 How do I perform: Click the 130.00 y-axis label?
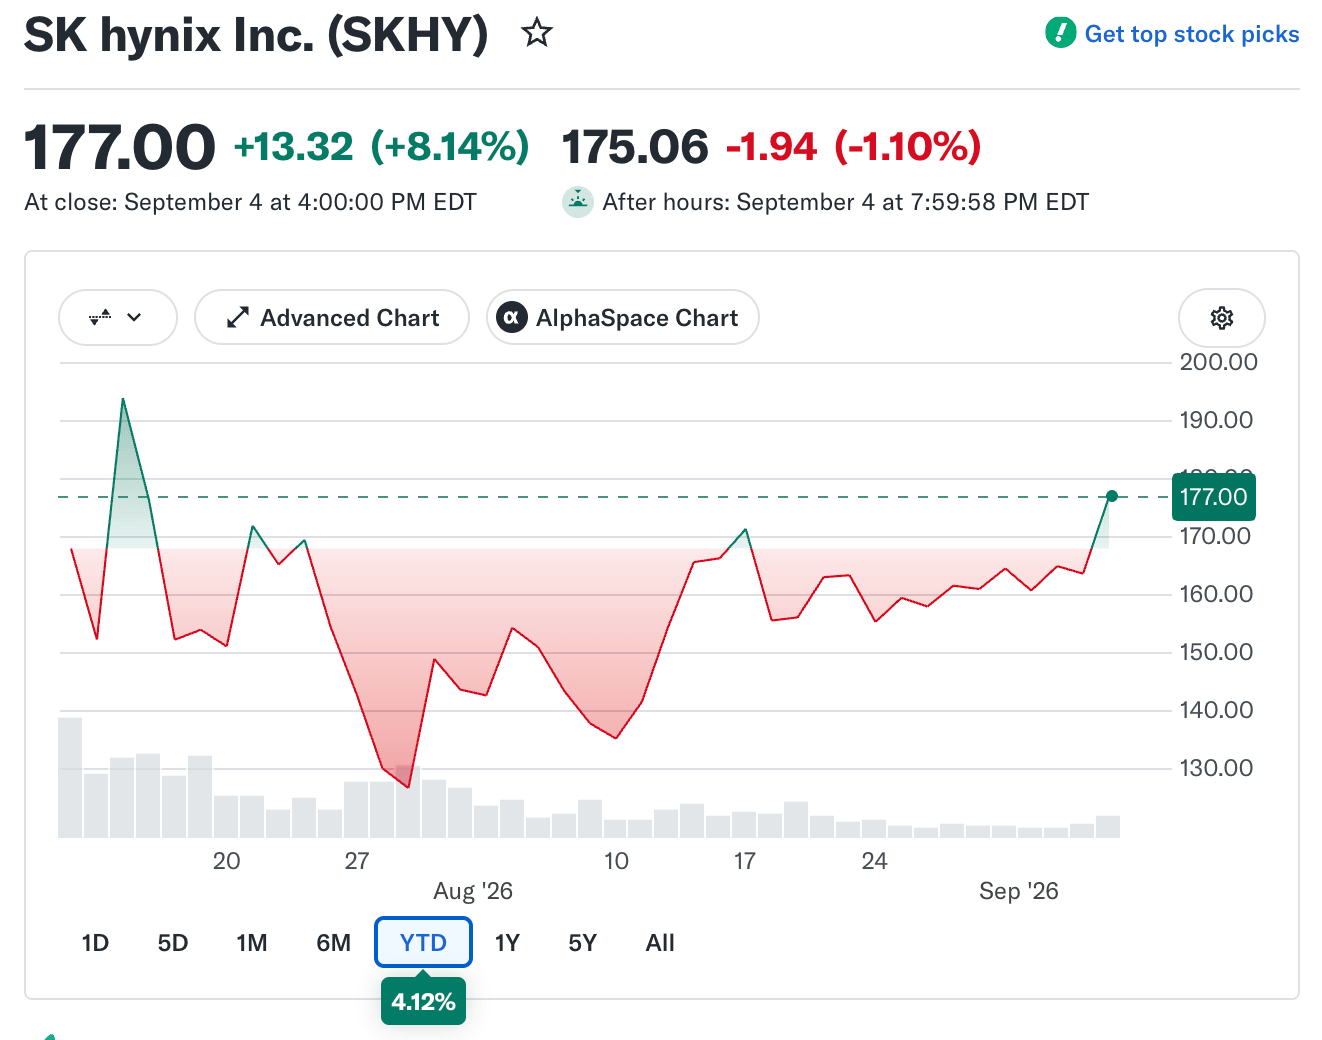click(x=1216, y=768)
